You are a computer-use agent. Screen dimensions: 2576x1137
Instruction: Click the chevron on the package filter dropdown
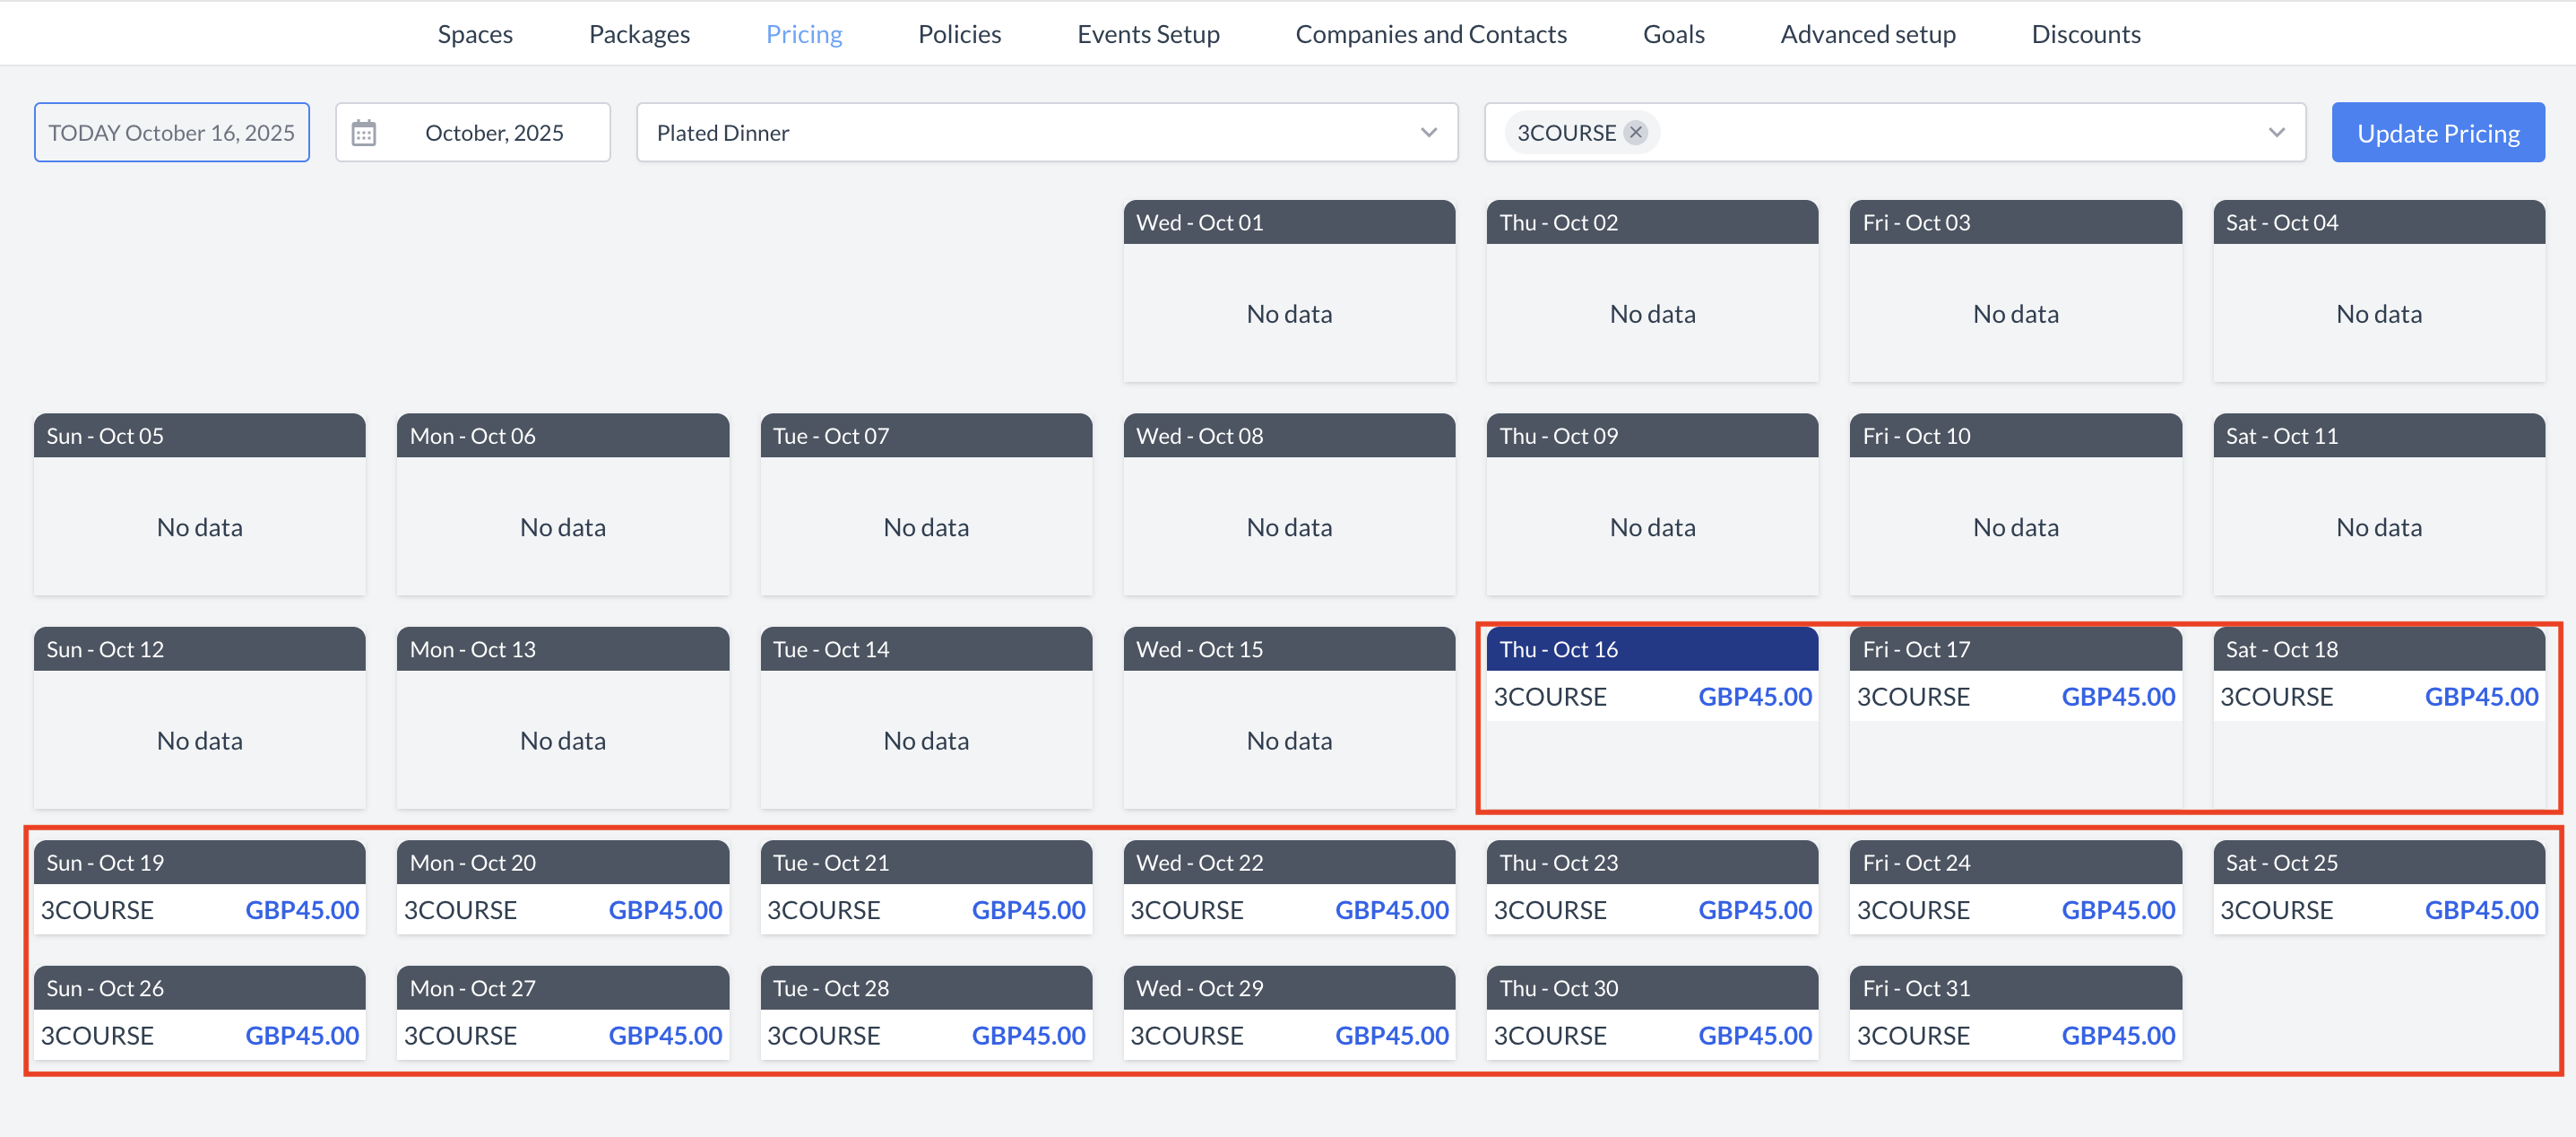2277,131
